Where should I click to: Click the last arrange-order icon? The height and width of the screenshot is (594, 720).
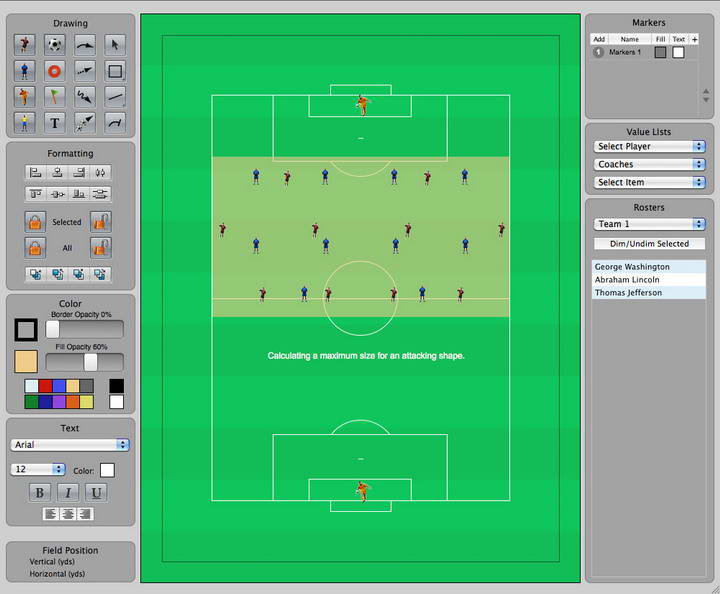click(100, 274)
